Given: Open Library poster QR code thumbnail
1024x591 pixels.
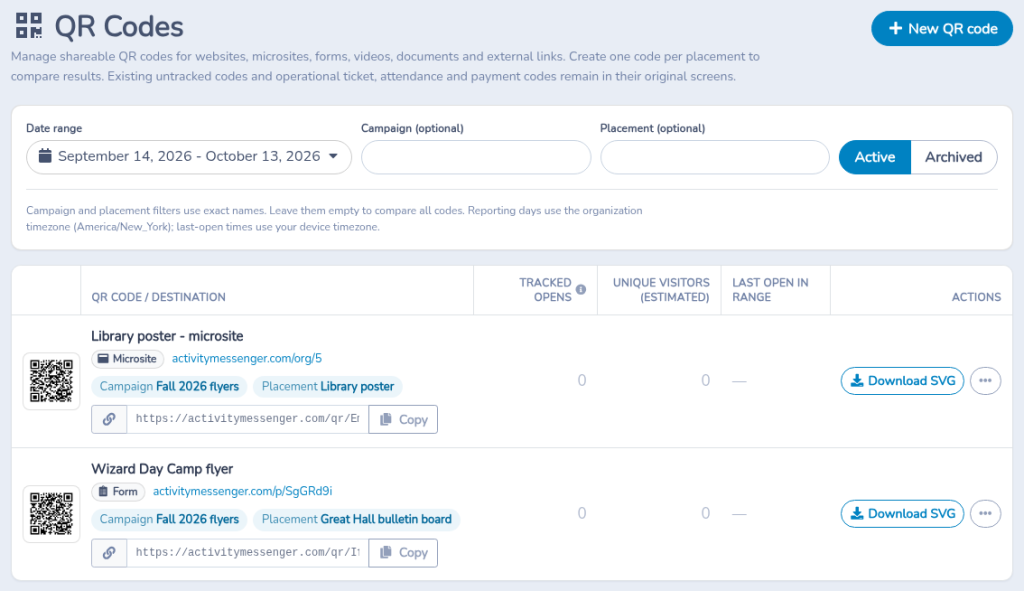Looking at the screenshot, I should pyautogui.click(x=52, y=381).
